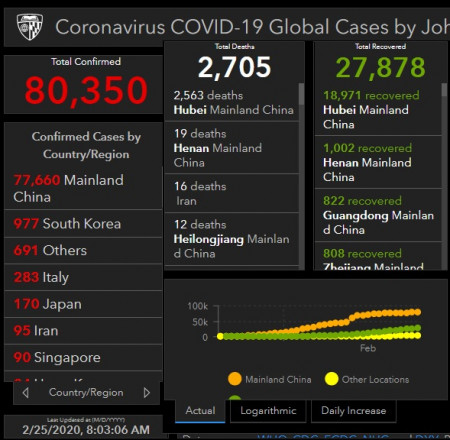The width and height of the screenshot is (450, 440).
Task: Select Singapore with 90 cases
Action: 83,357
